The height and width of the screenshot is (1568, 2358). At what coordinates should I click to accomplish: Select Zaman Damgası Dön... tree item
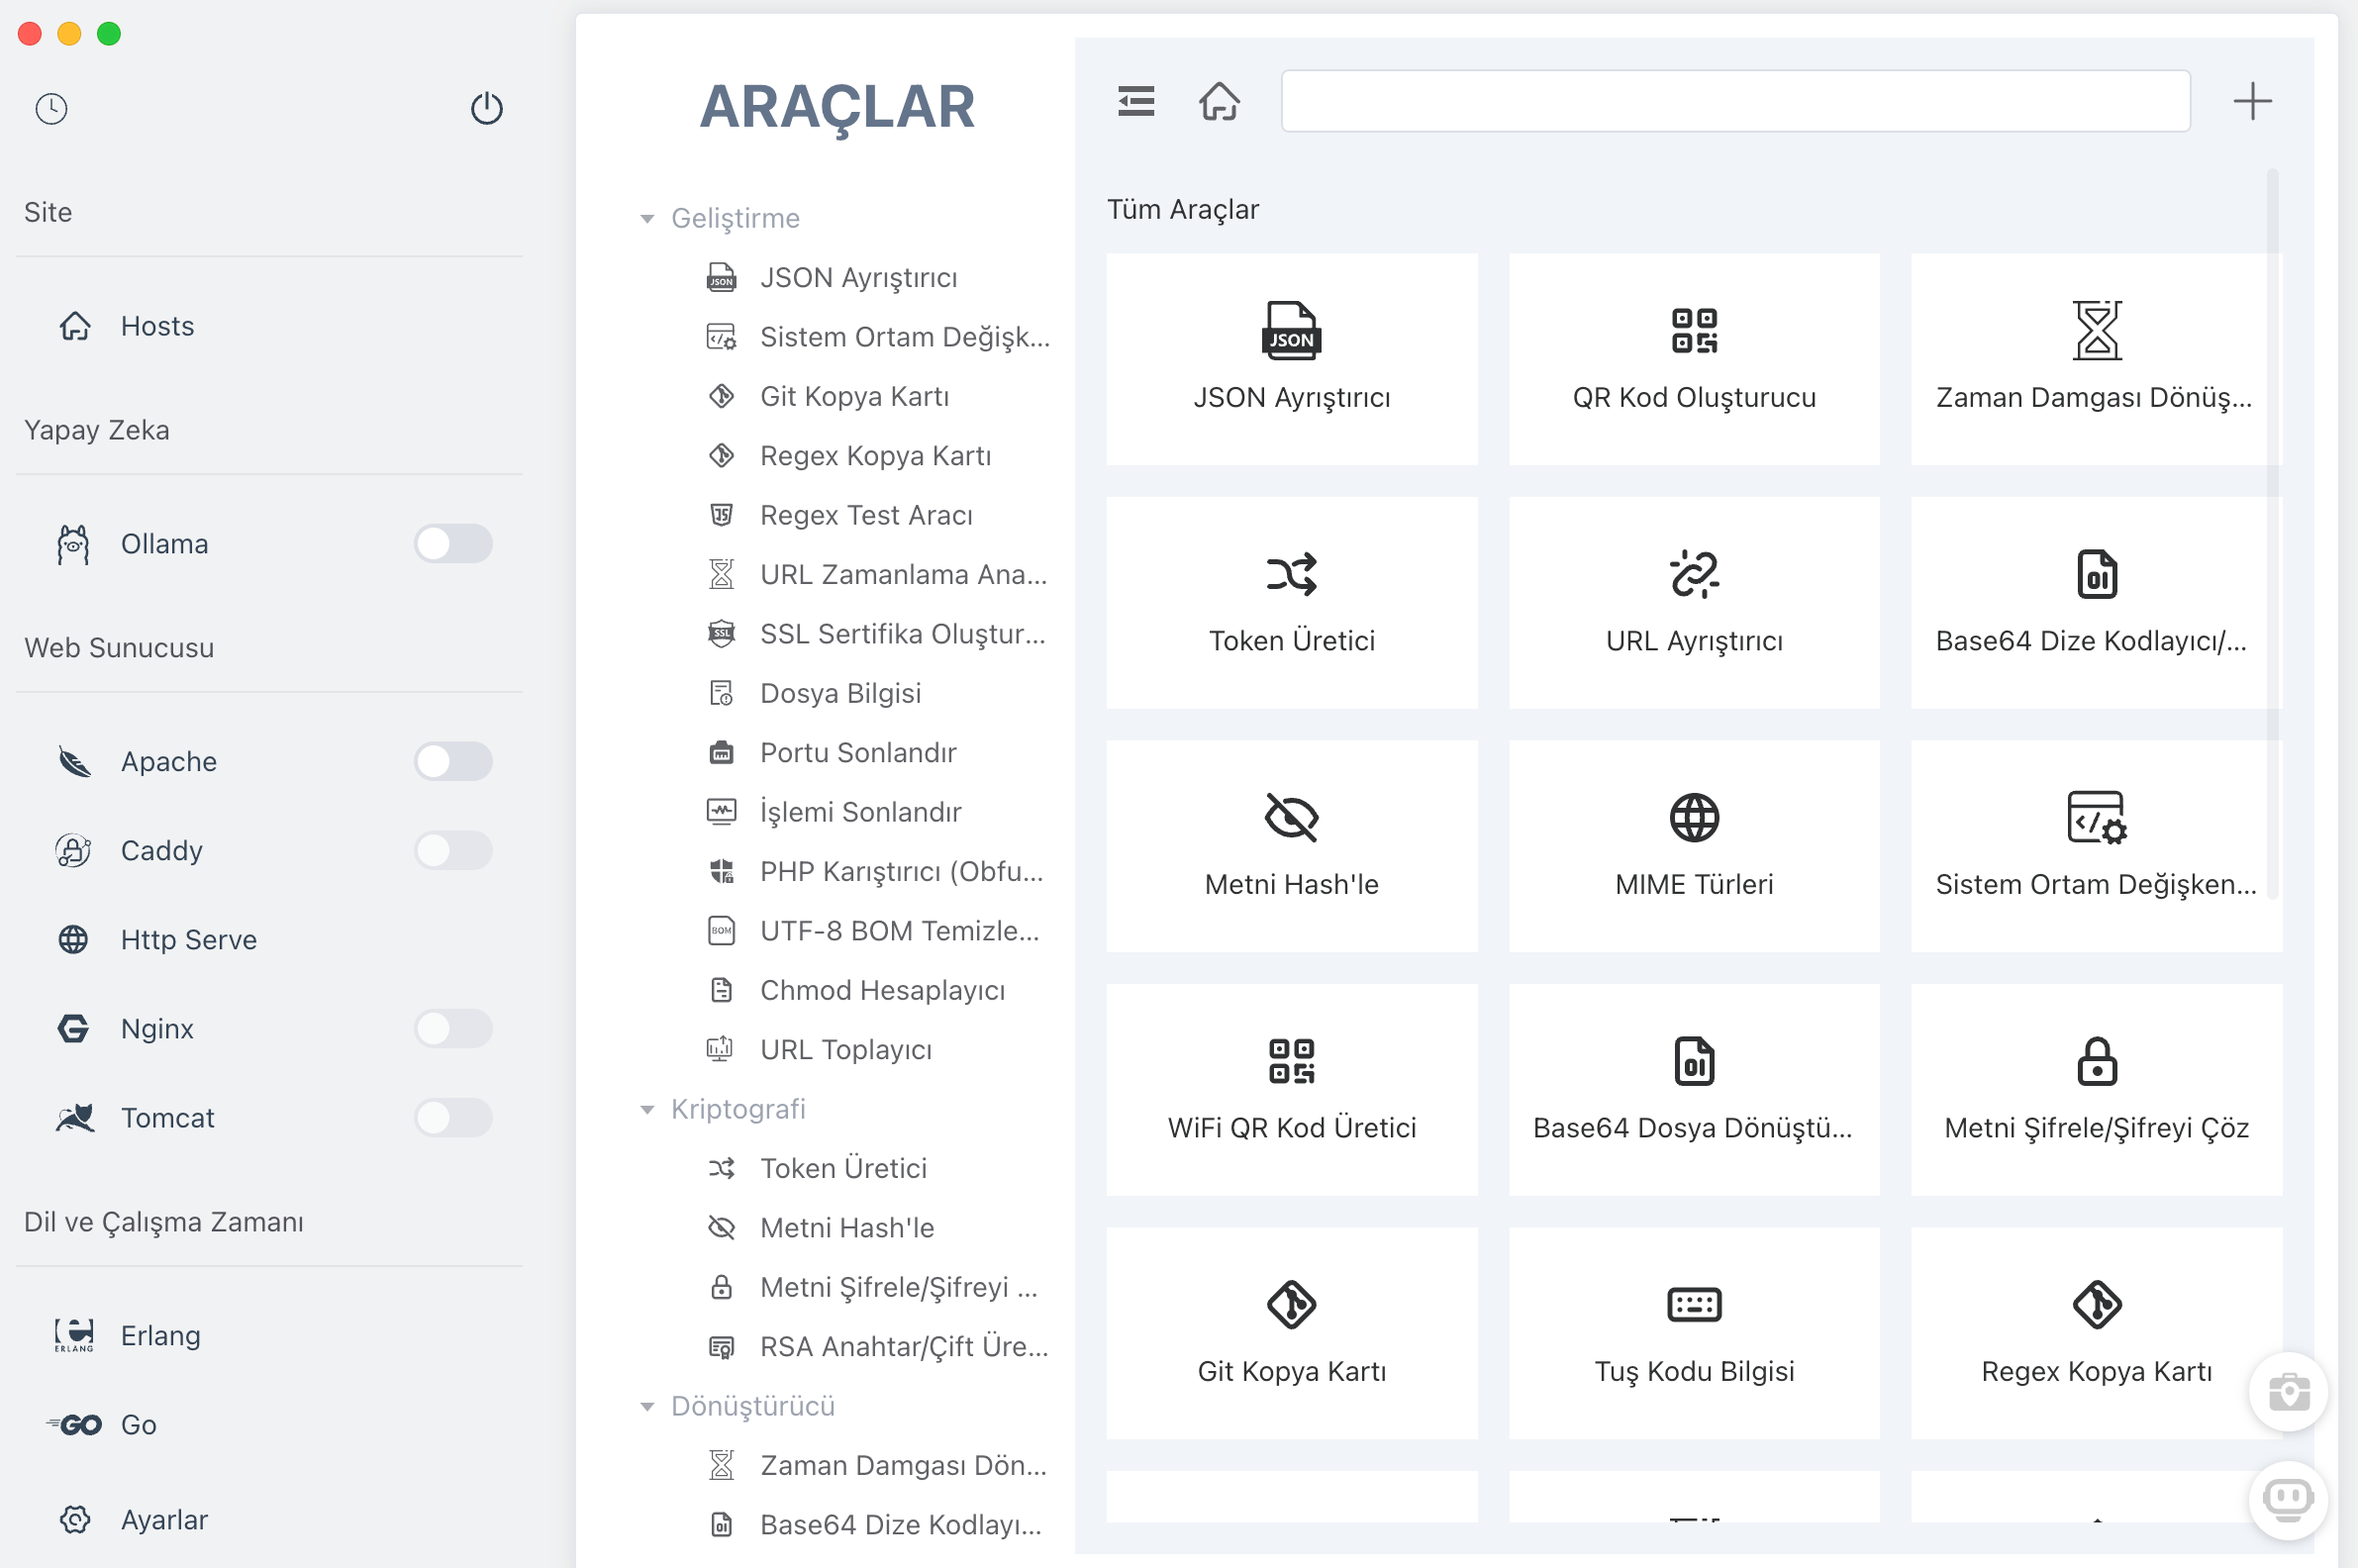point(876,1465)
